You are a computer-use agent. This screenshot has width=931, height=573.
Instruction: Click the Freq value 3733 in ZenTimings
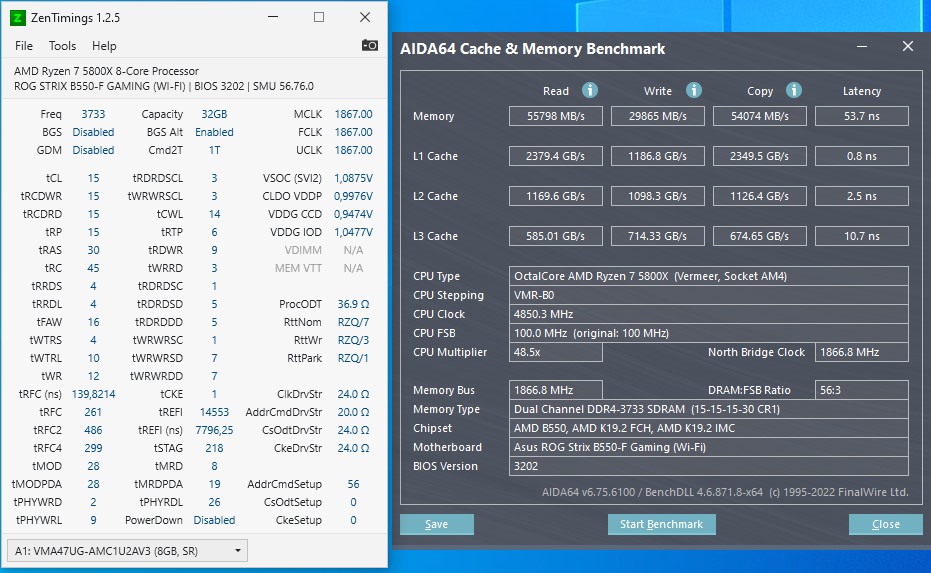pos(93,114)
